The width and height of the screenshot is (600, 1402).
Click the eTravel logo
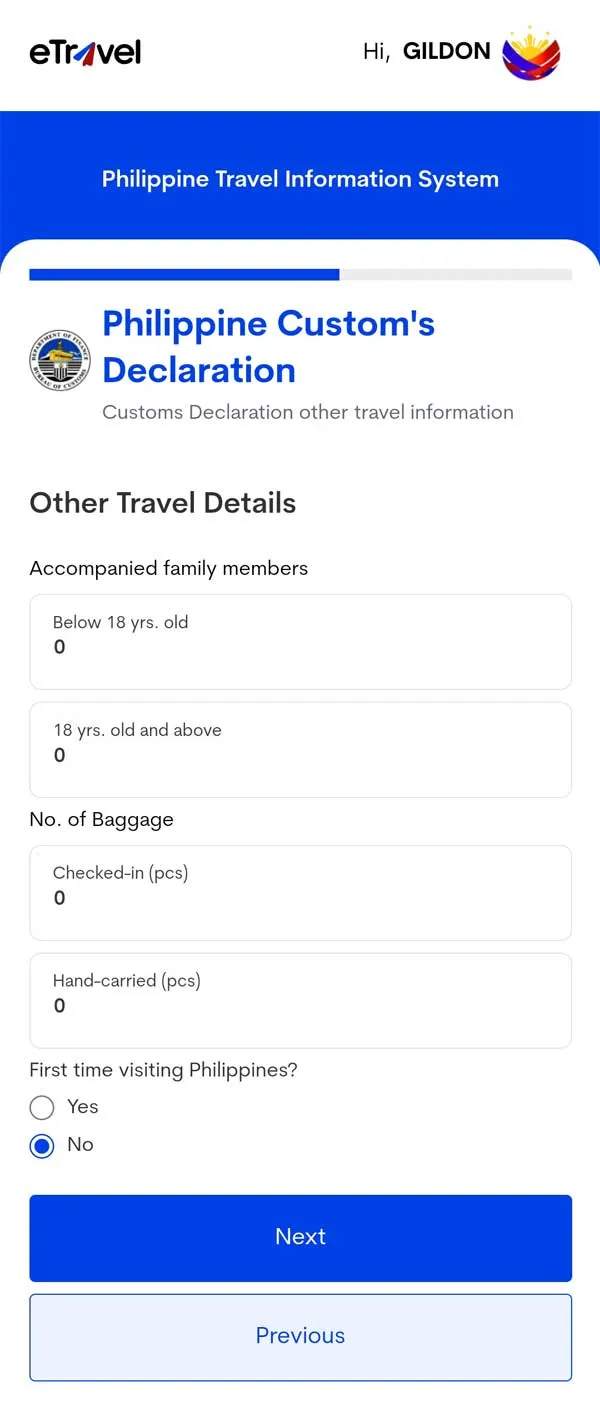[x=85, y=52]
